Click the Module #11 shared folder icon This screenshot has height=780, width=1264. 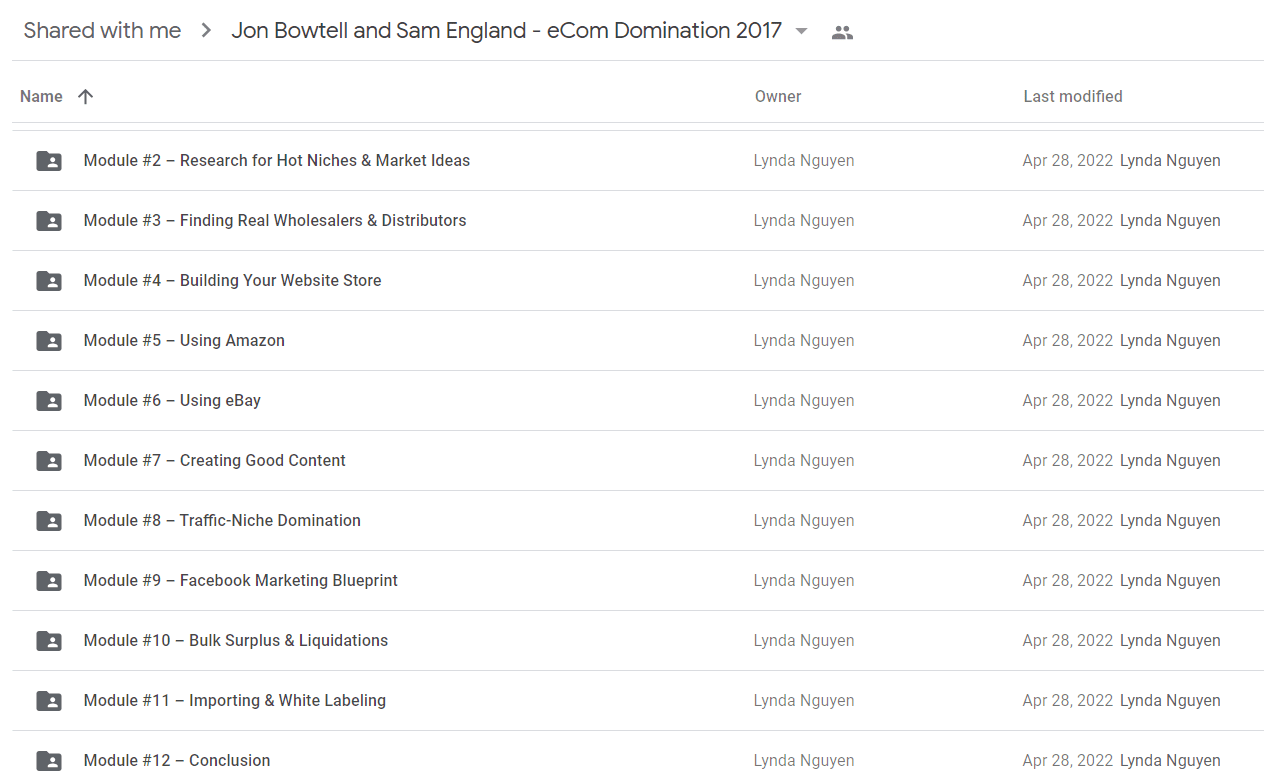[49, 701]
